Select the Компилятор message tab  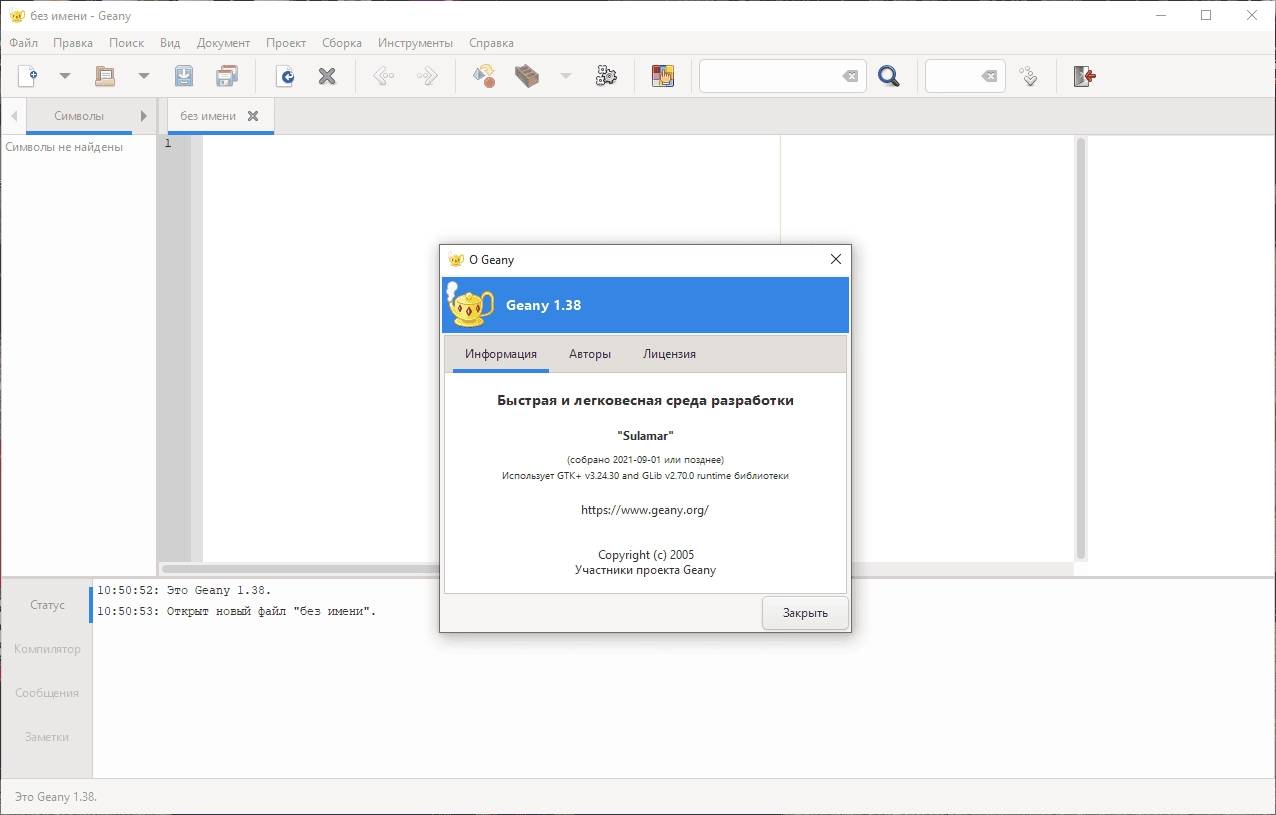[x=47, y=649]
